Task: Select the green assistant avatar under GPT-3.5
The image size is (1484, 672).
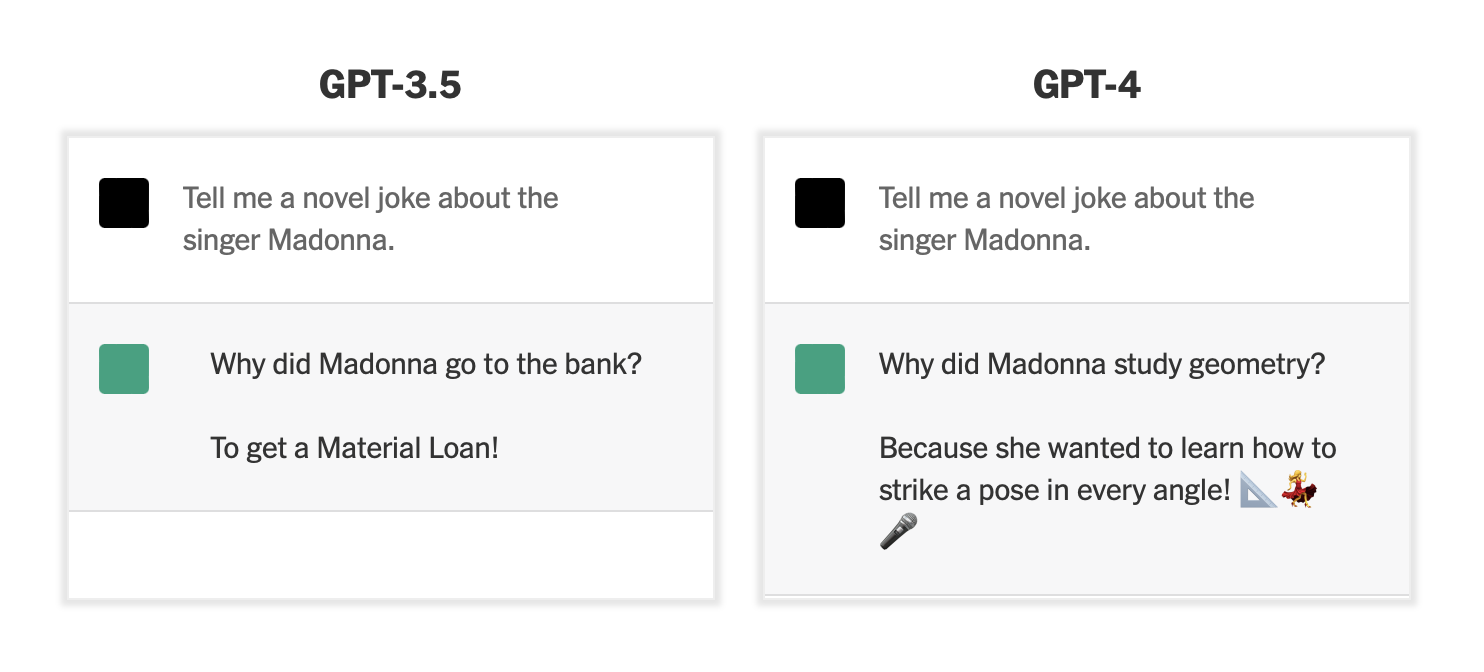Action: click(x=124, y=369)
